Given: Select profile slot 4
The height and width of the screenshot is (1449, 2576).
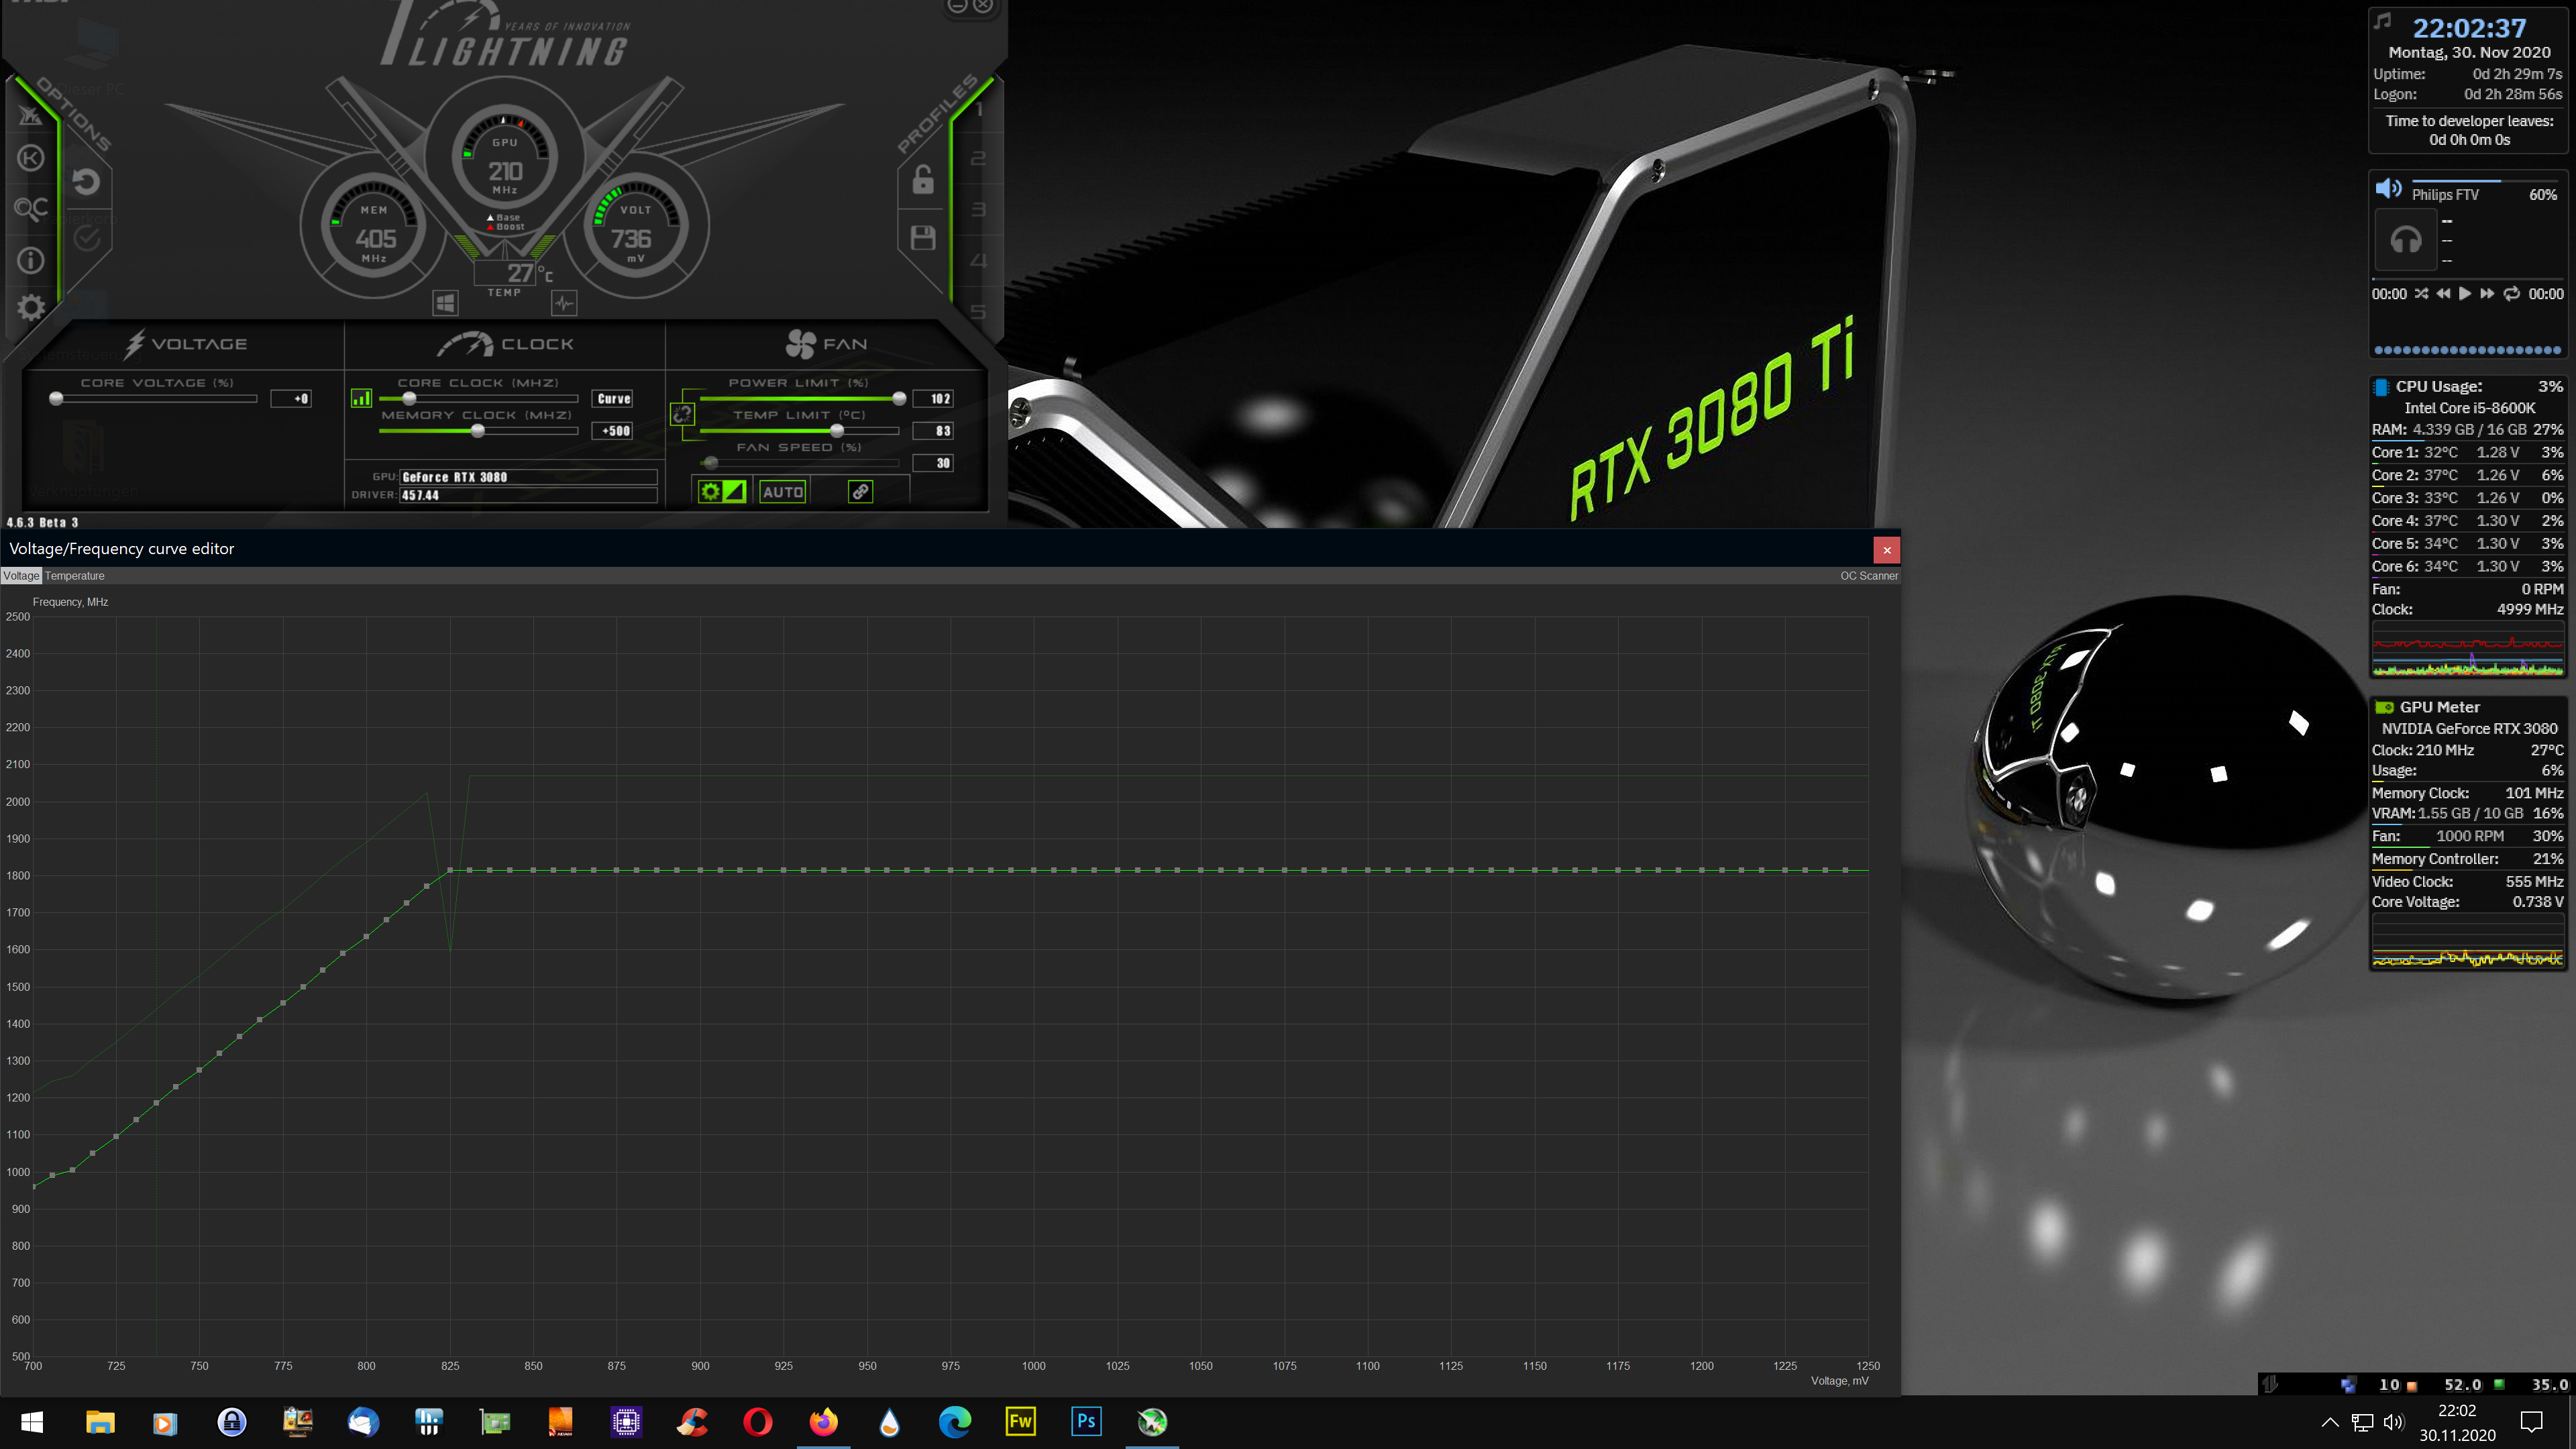Looking at the screenshot, I should (979, 260).
